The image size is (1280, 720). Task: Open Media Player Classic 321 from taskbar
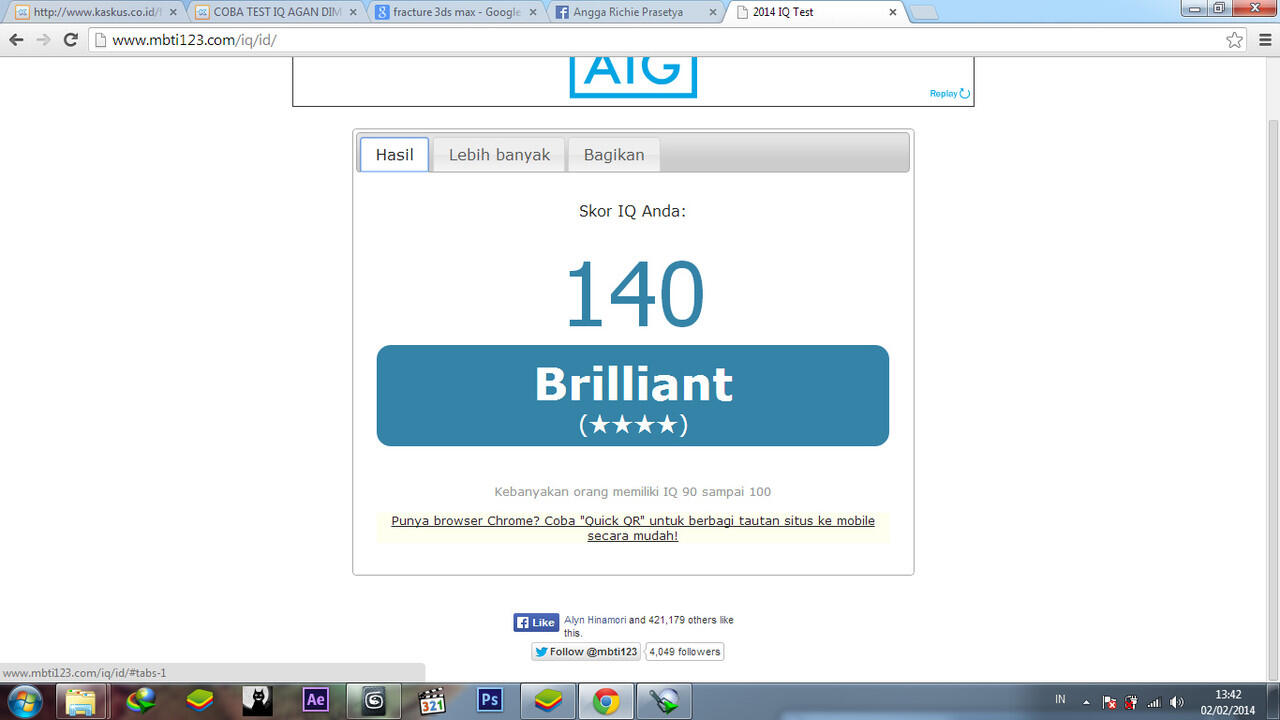(x=432, y=701)
